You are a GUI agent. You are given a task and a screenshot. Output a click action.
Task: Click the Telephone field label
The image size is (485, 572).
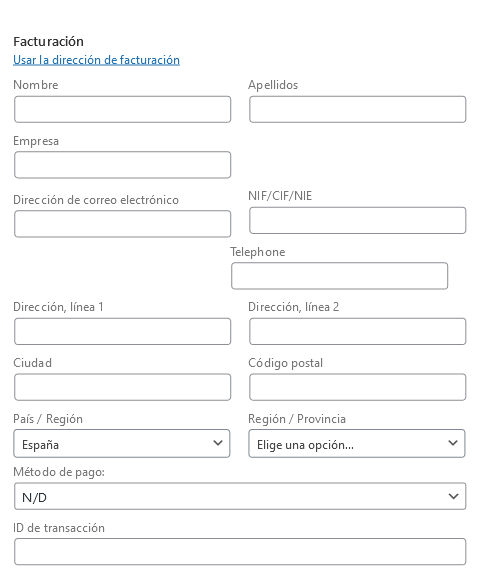tap(257, 252)
